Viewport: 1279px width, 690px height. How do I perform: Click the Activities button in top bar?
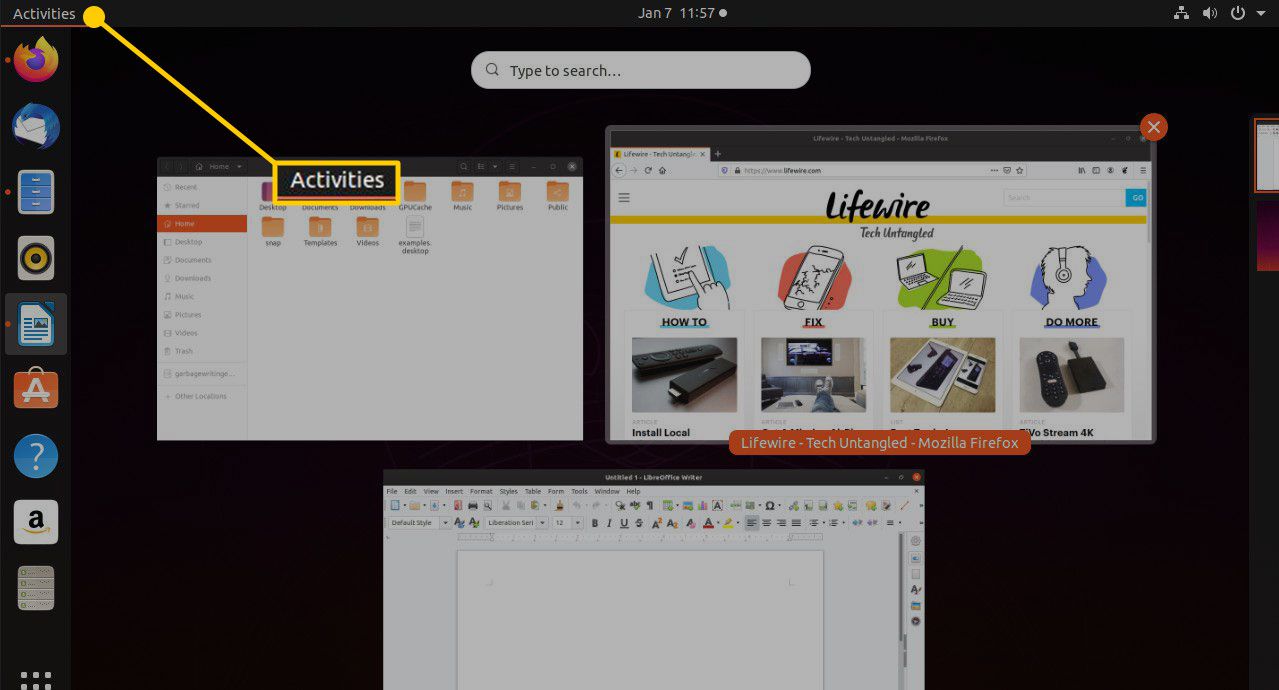point(44,13)
